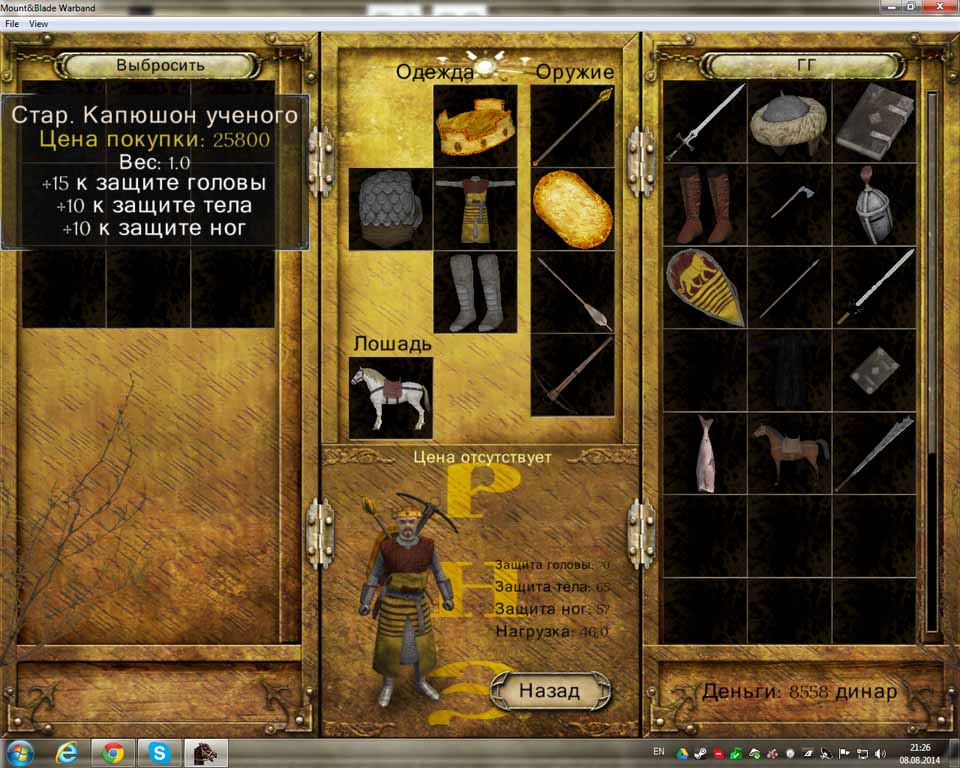Click the steel helmet in inventory

click(x=873, y=205)
